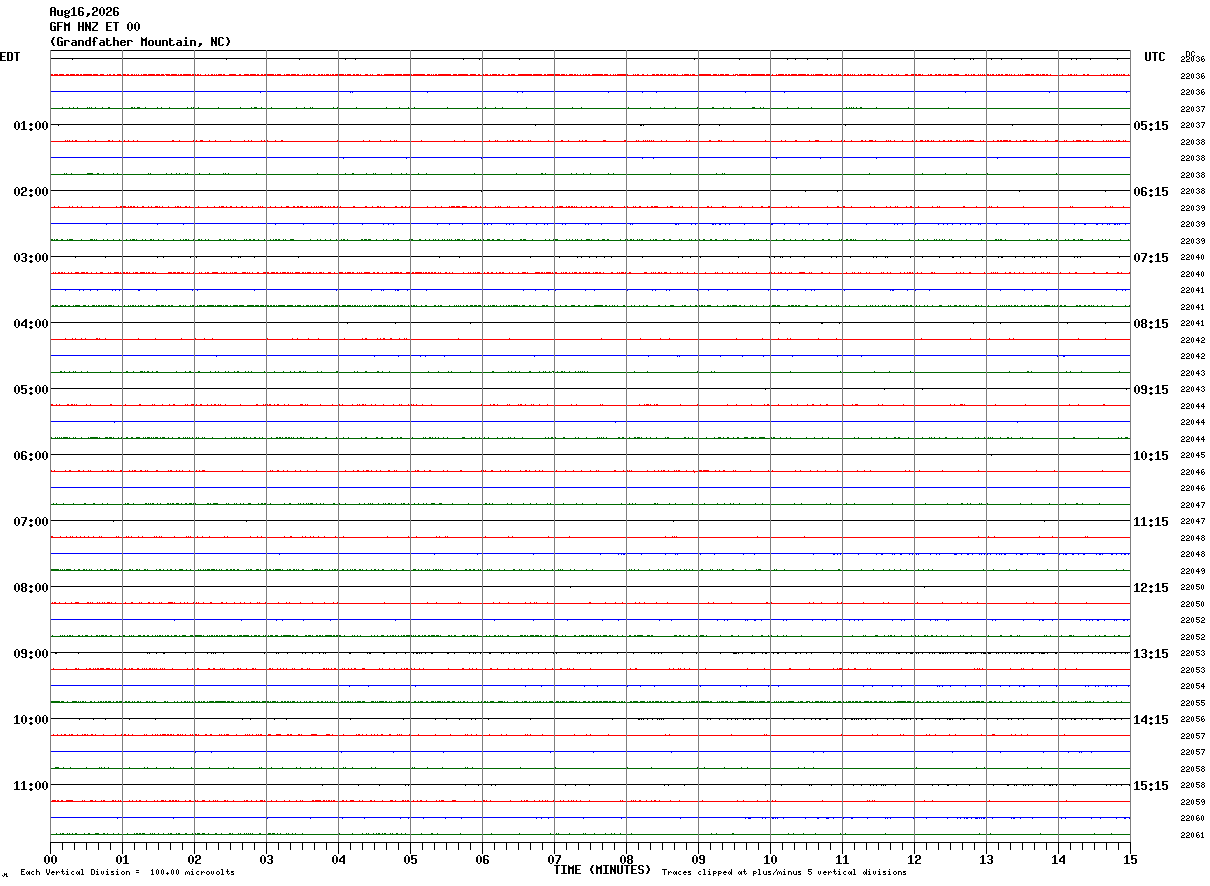Click the 13:15 UTC row label

[1150, 654]
